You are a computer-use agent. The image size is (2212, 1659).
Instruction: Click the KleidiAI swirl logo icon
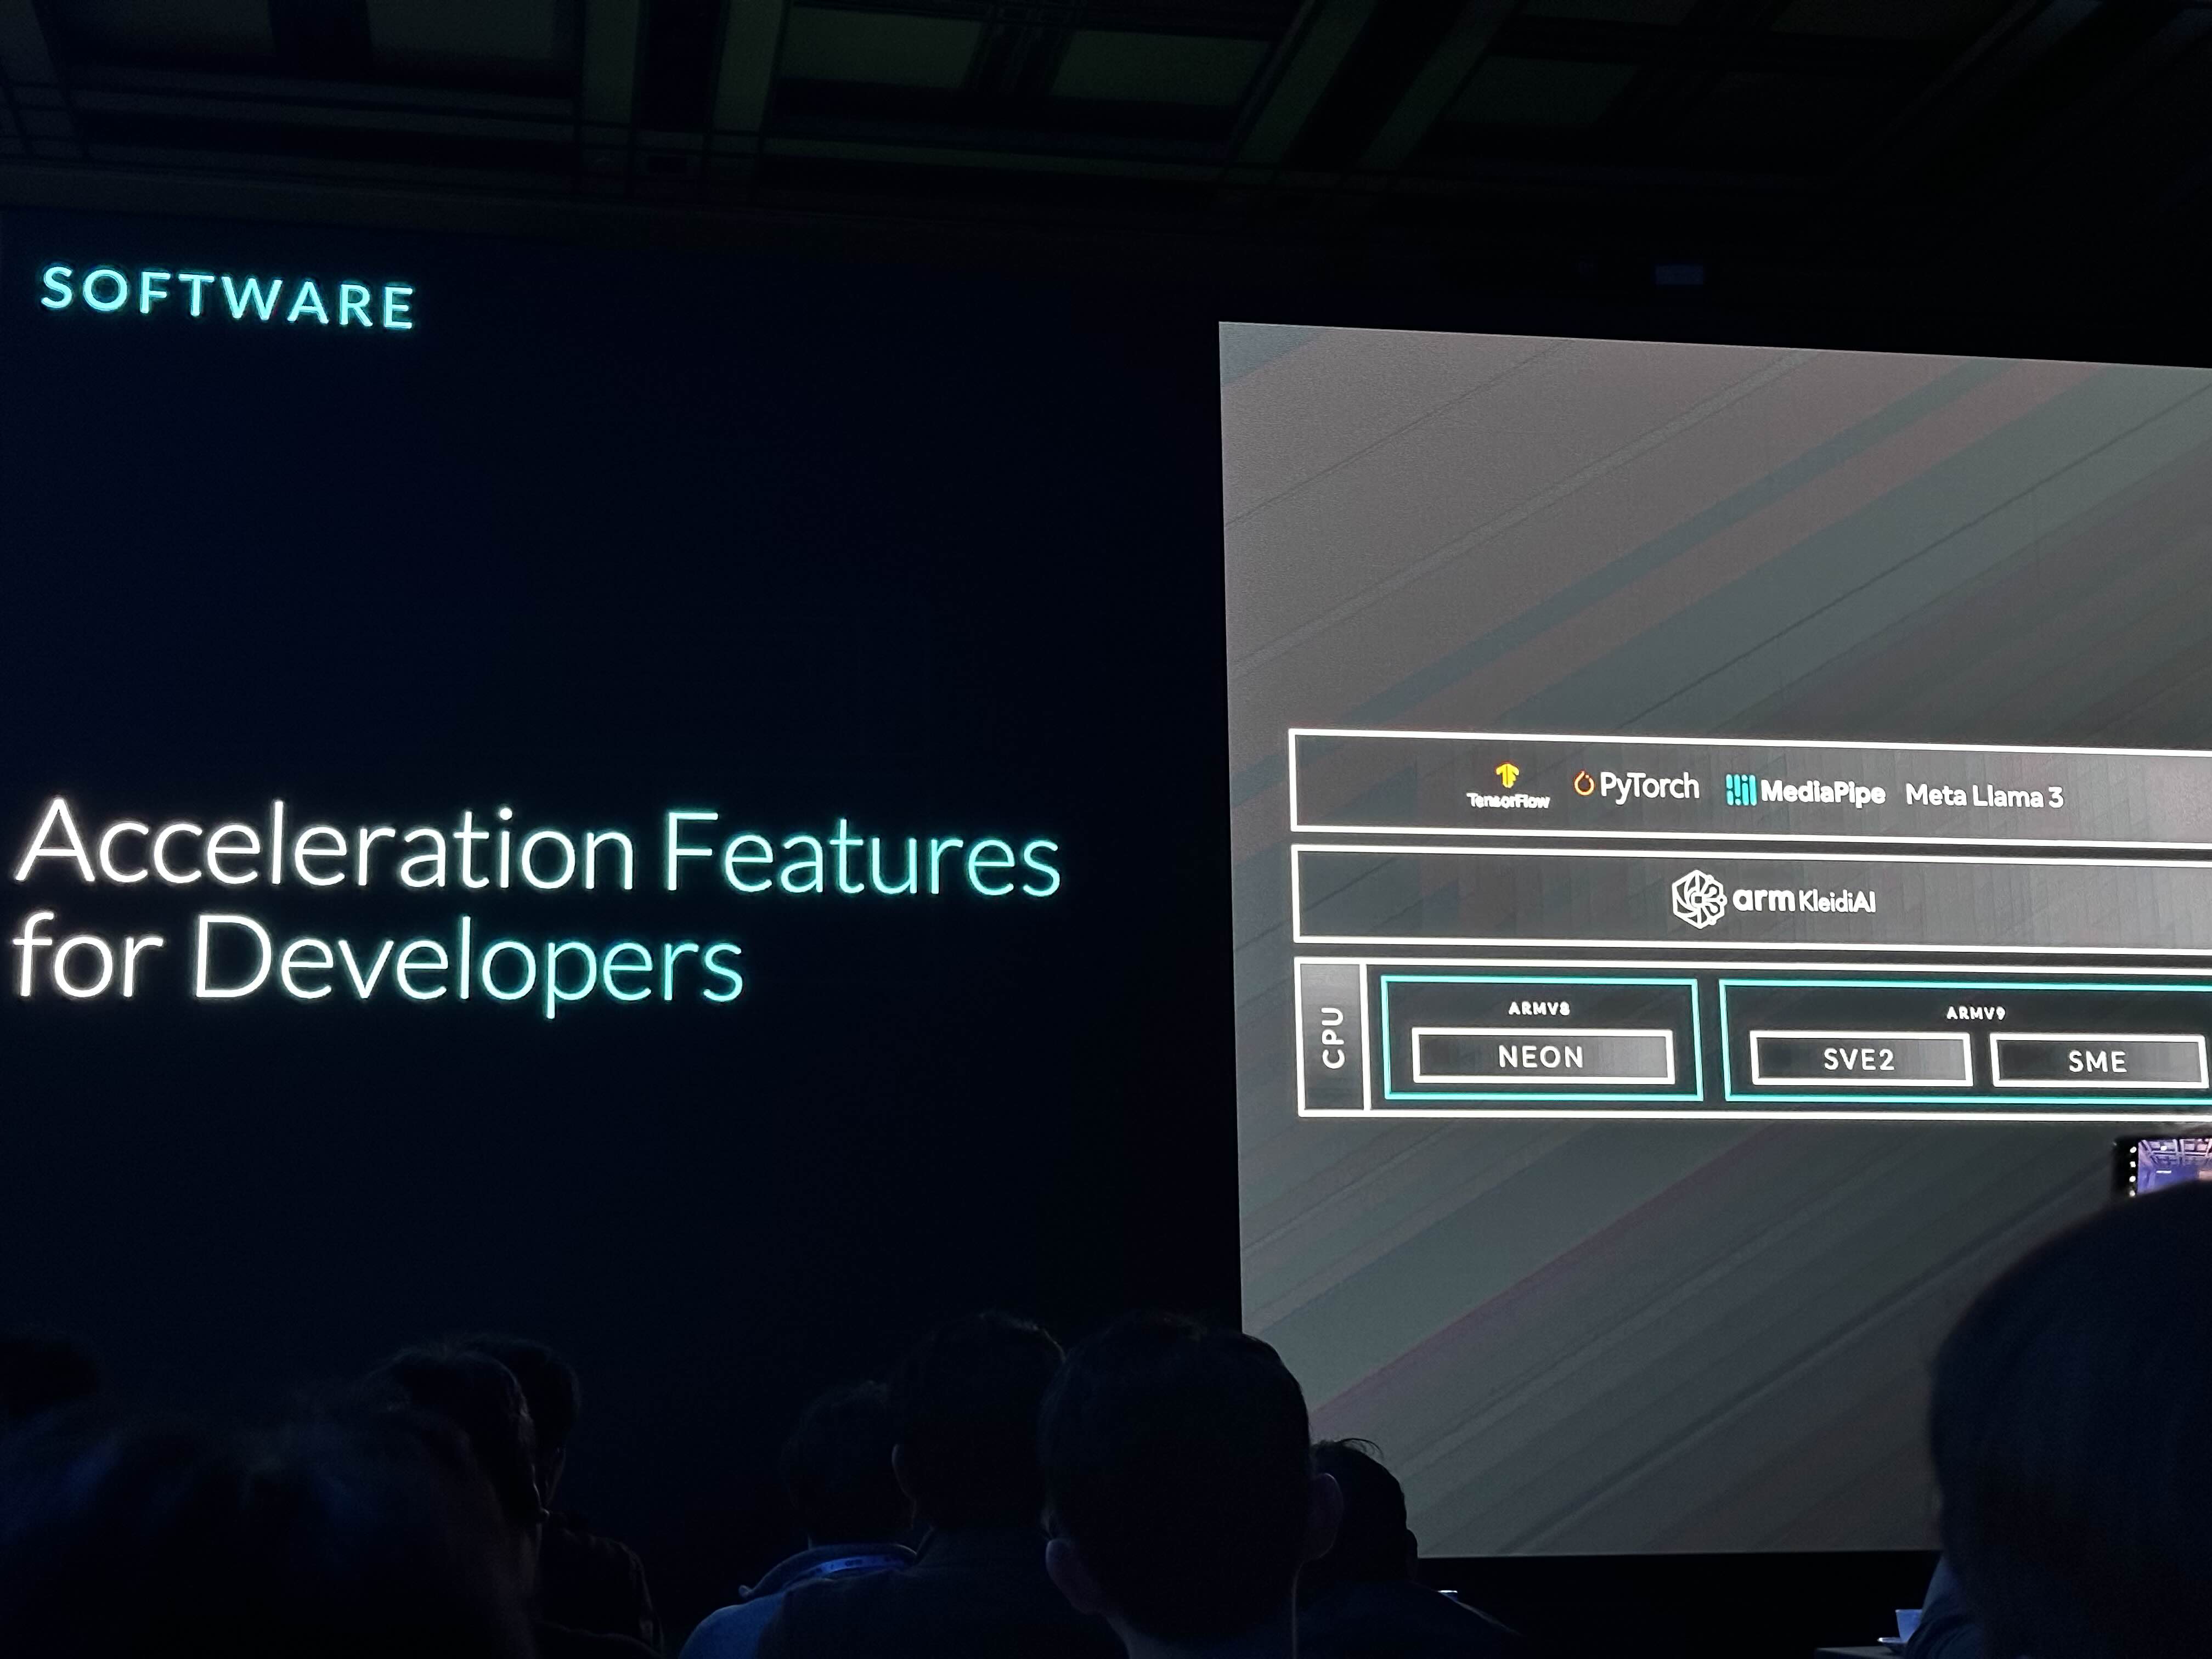[1698, 898]
